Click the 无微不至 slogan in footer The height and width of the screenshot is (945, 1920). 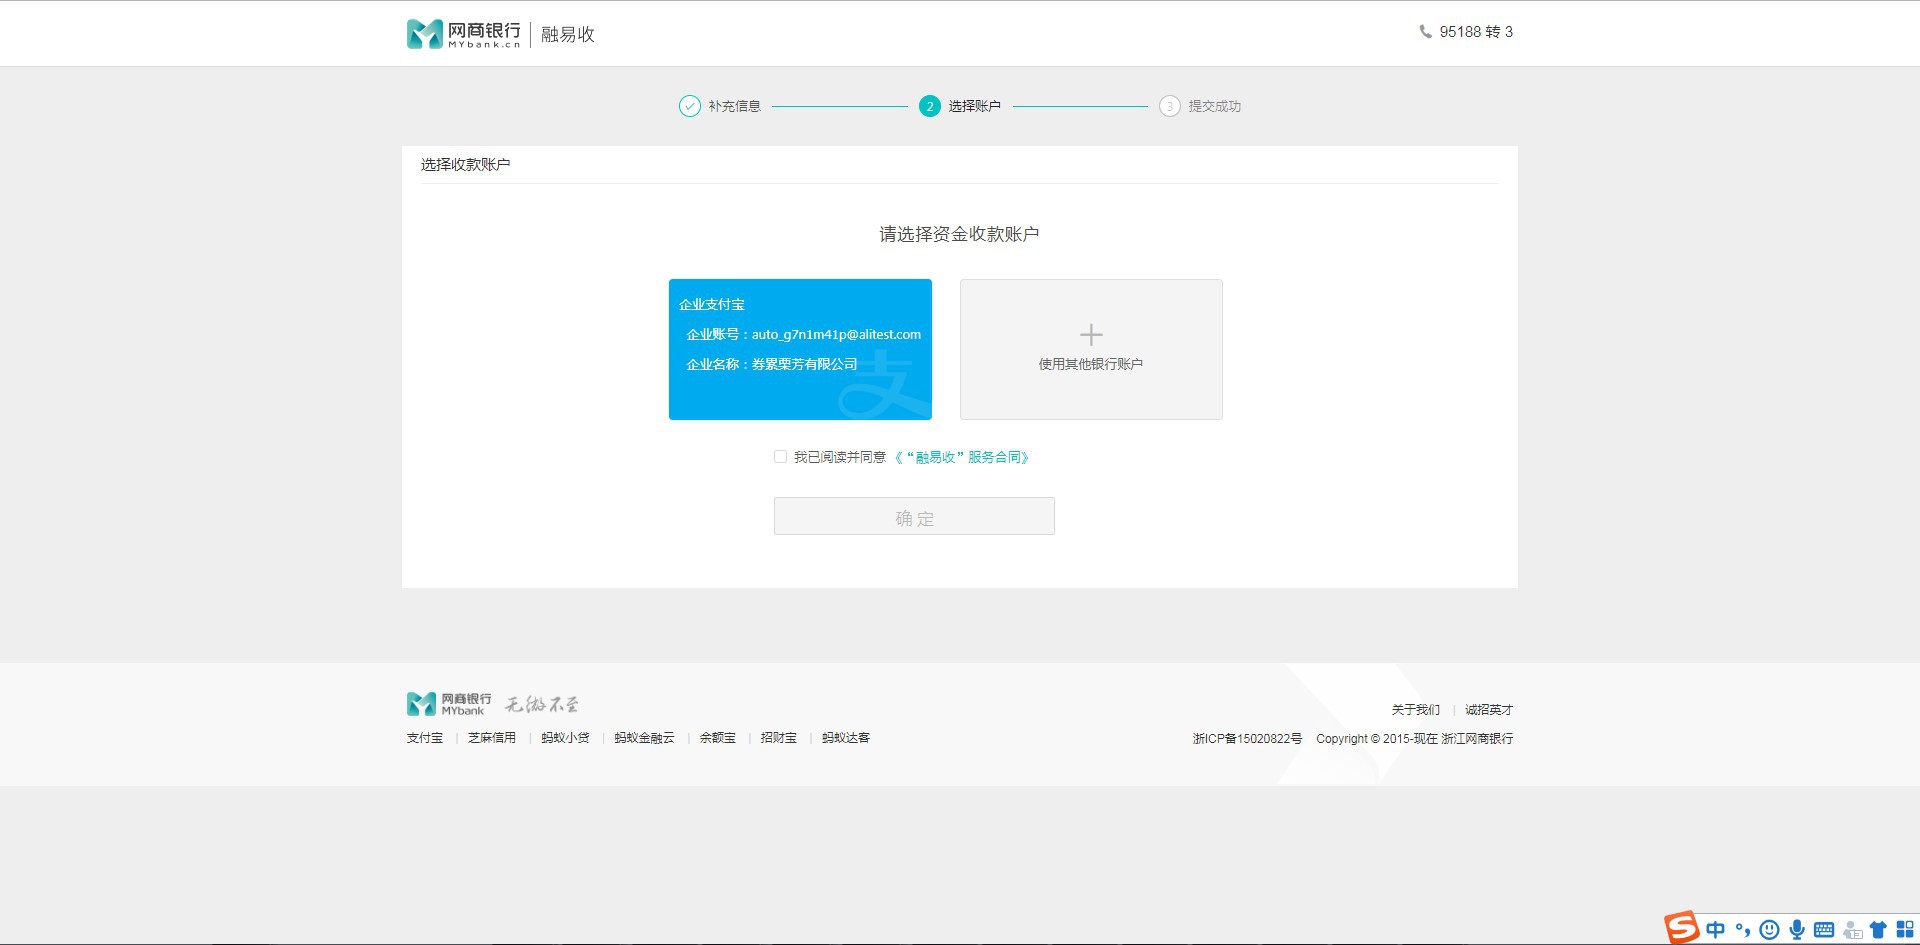click(541, 704)
